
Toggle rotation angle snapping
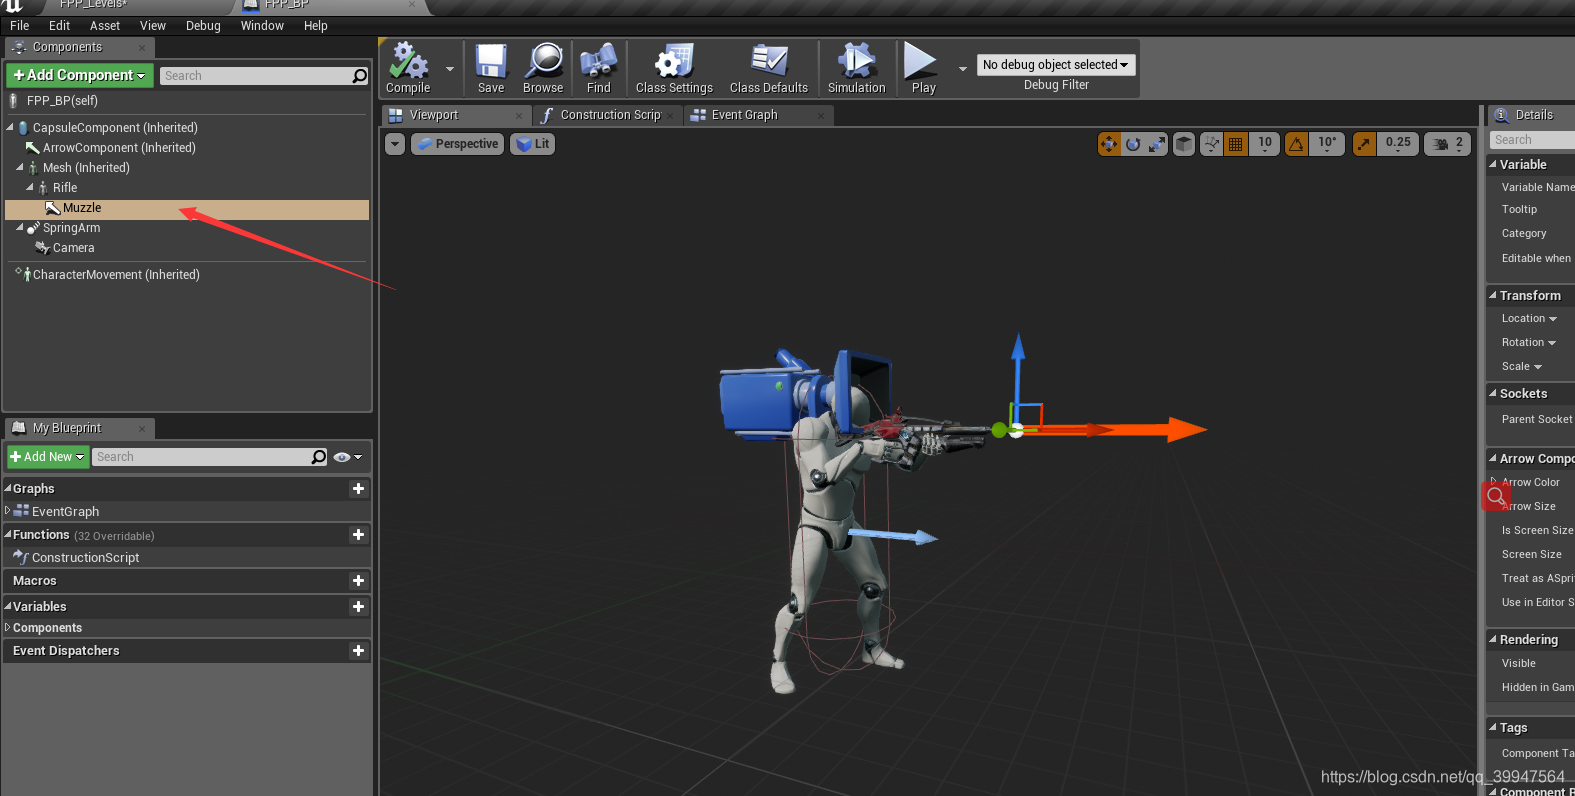1297,144
